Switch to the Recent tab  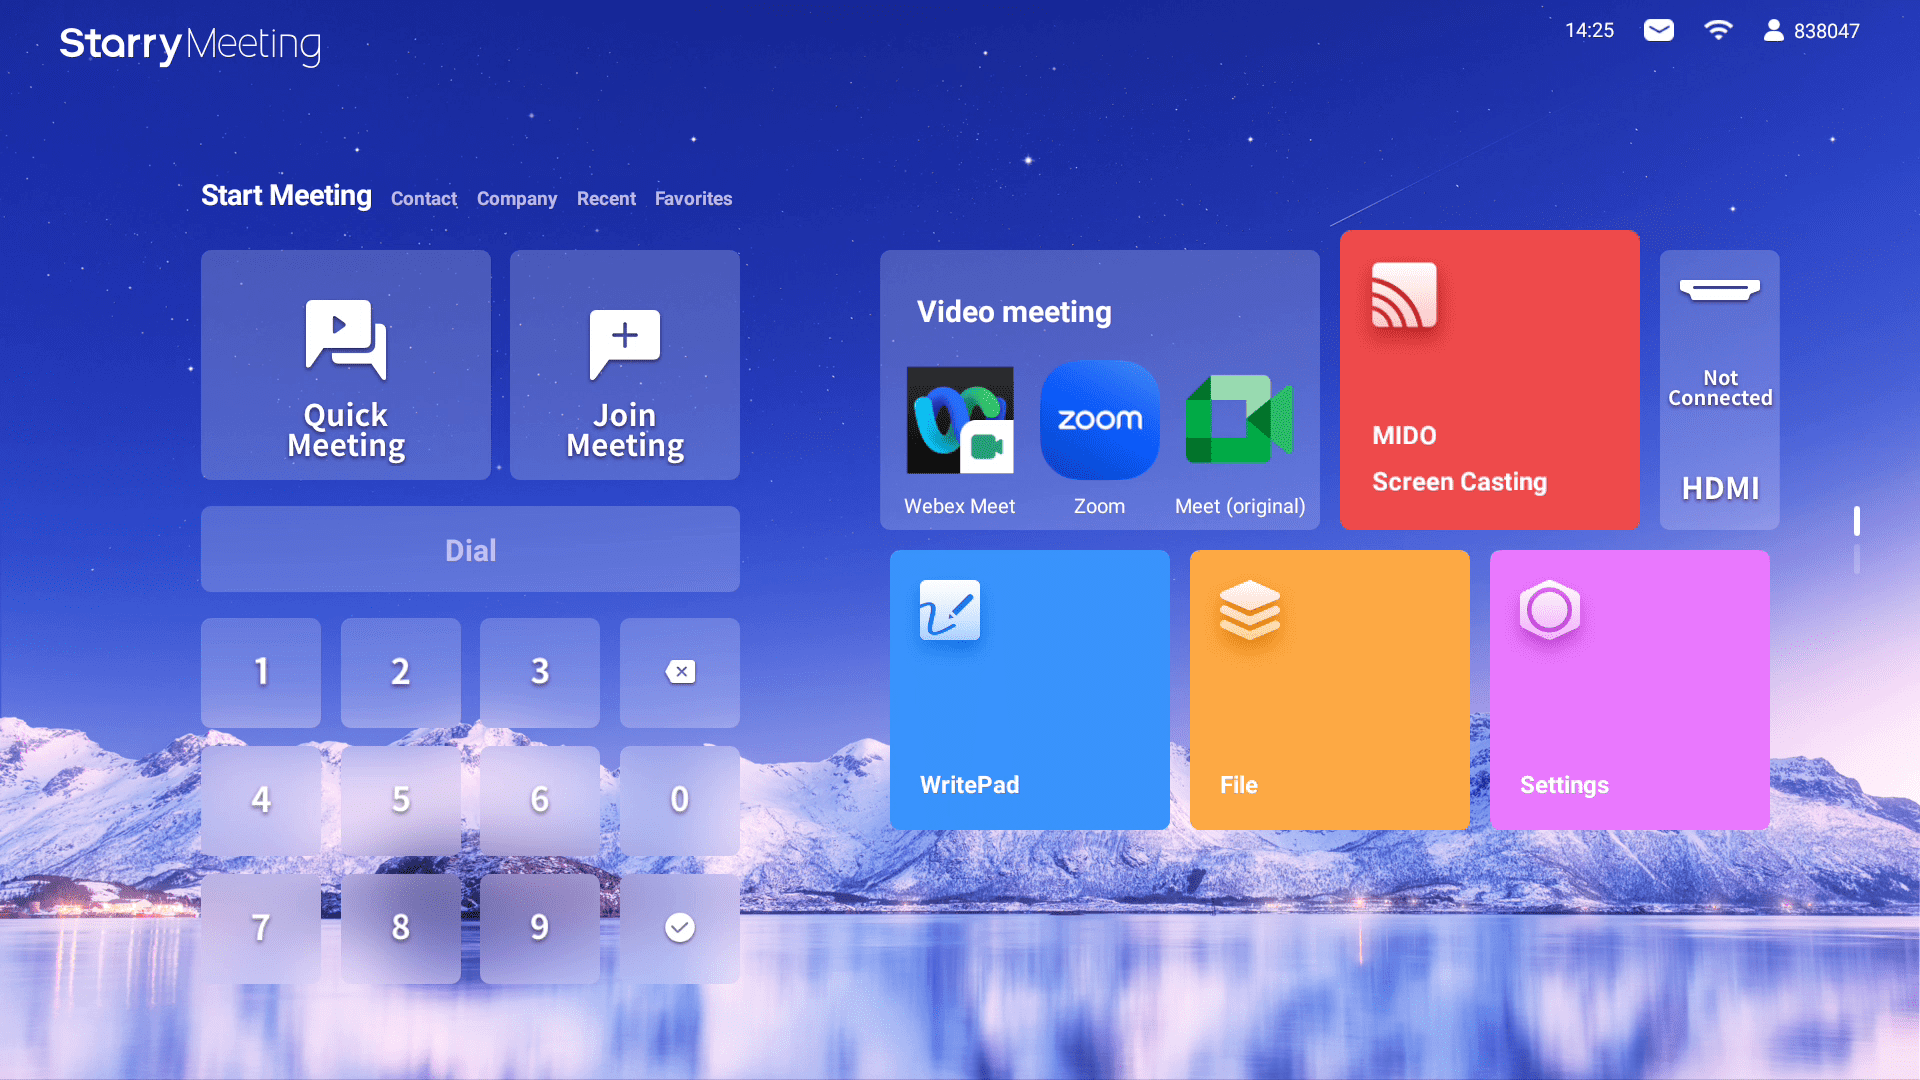pyautogui.click(x=606, y=199)
